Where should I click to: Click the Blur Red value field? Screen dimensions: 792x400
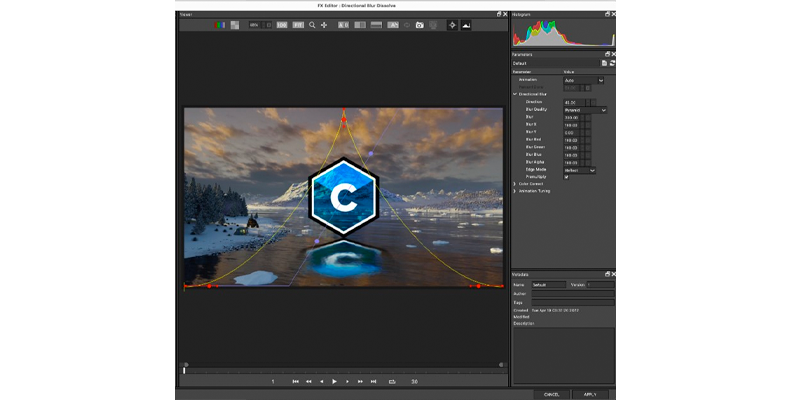point(572,140)
